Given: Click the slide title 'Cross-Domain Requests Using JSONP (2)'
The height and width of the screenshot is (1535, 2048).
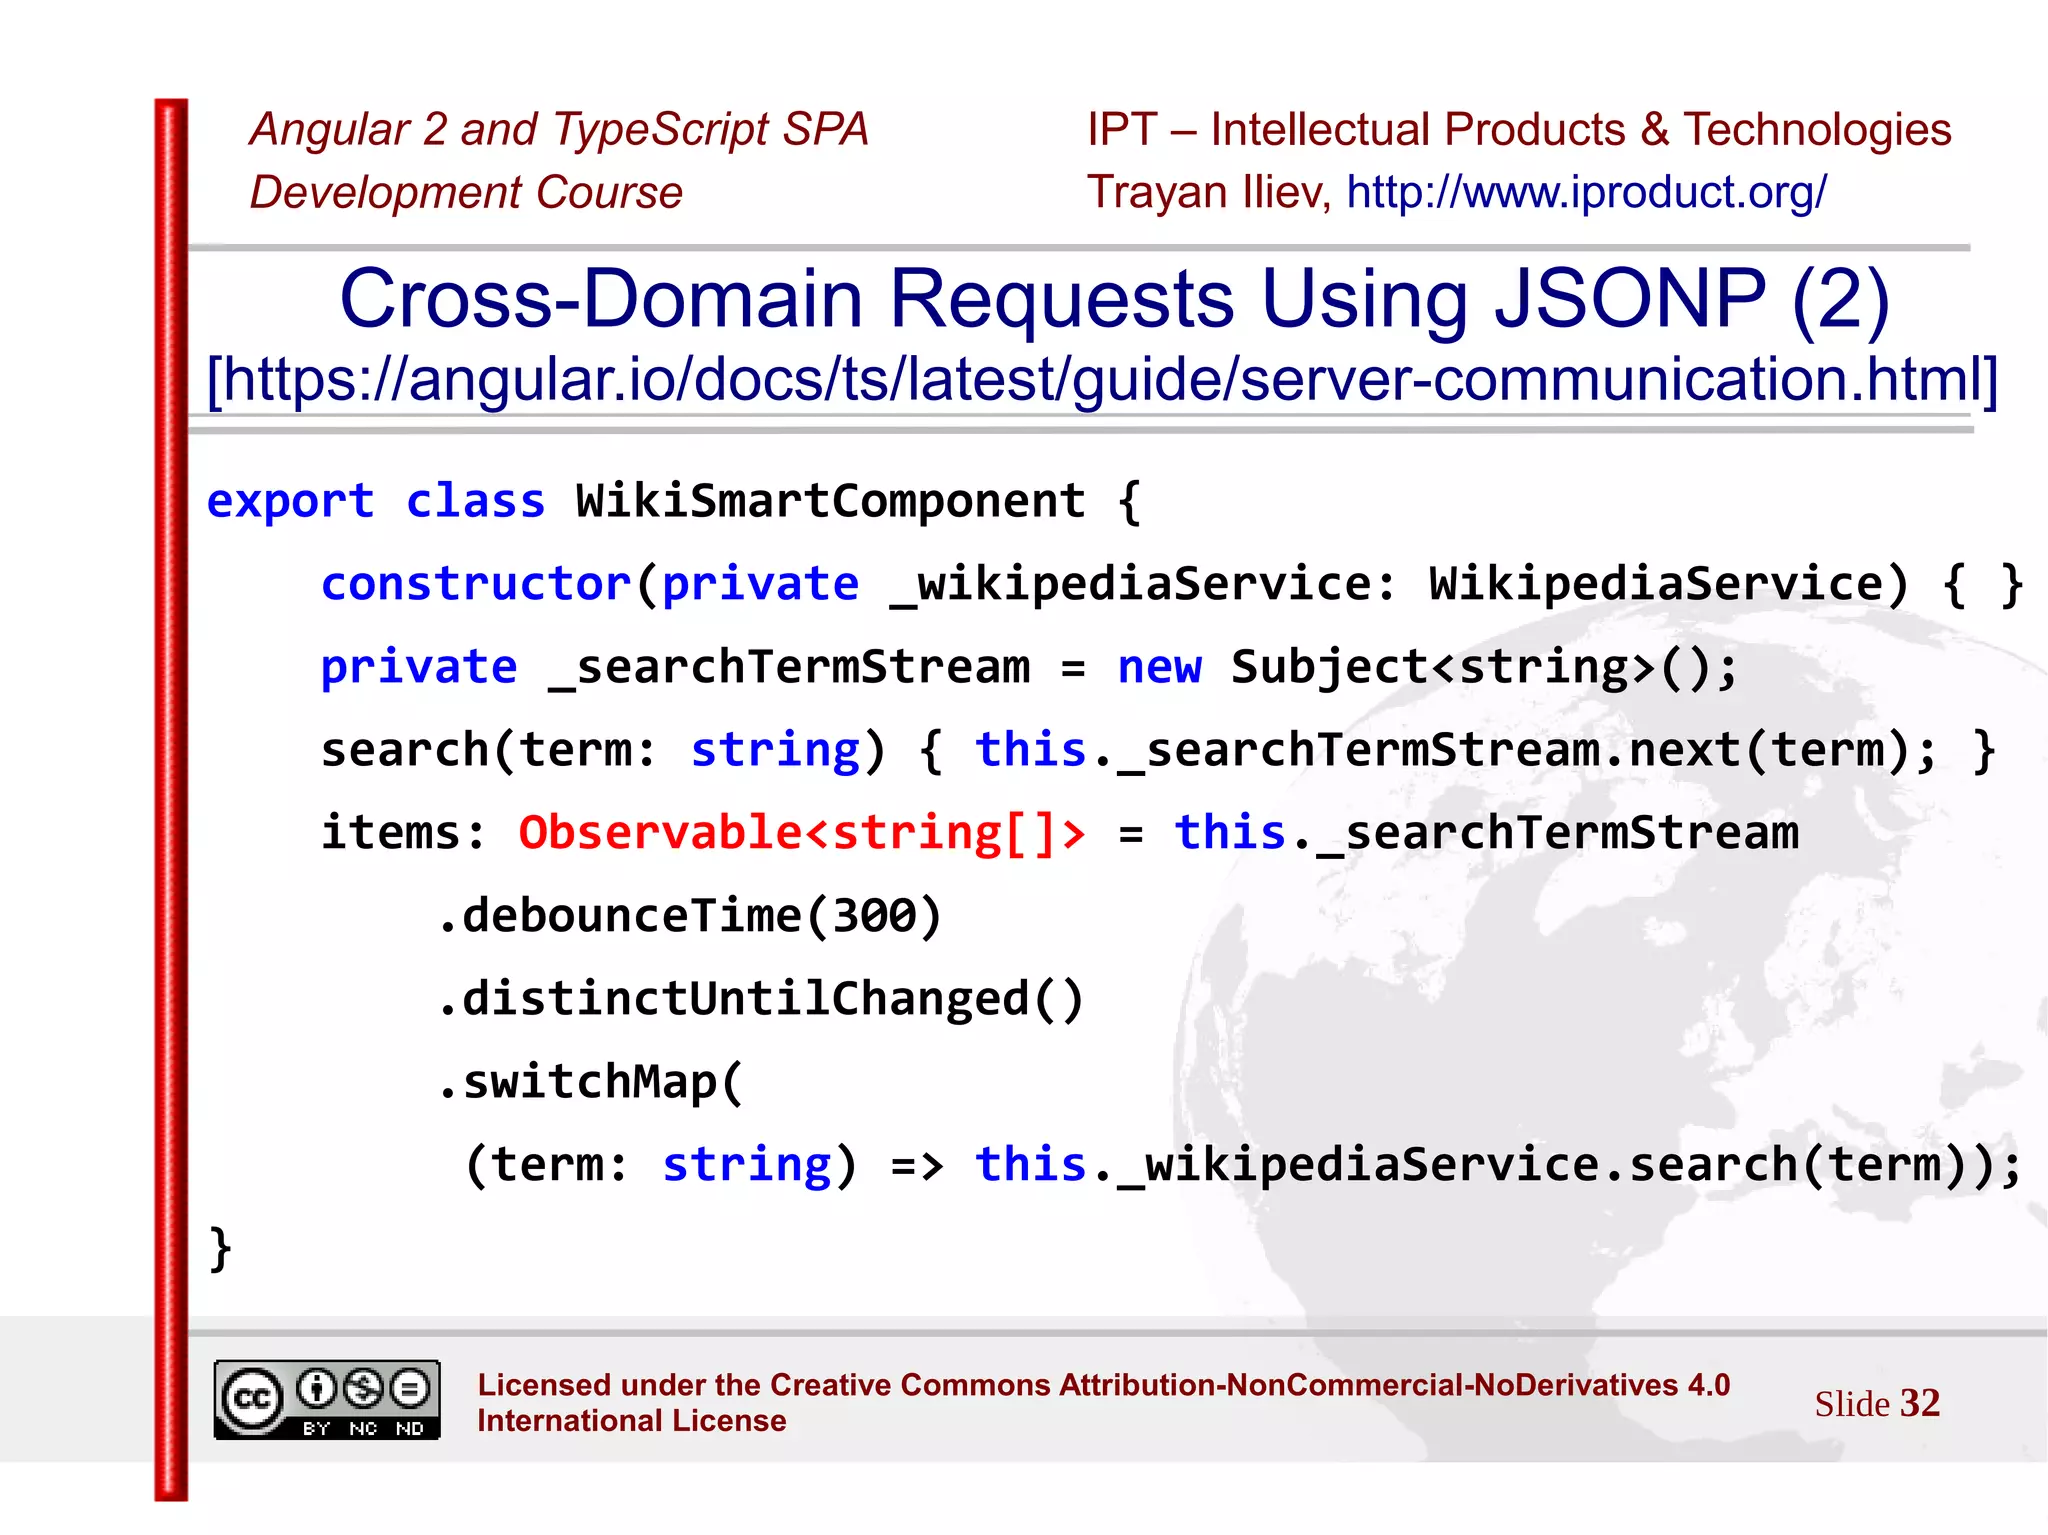Looking at the screenshot, I should point(1114,298).
